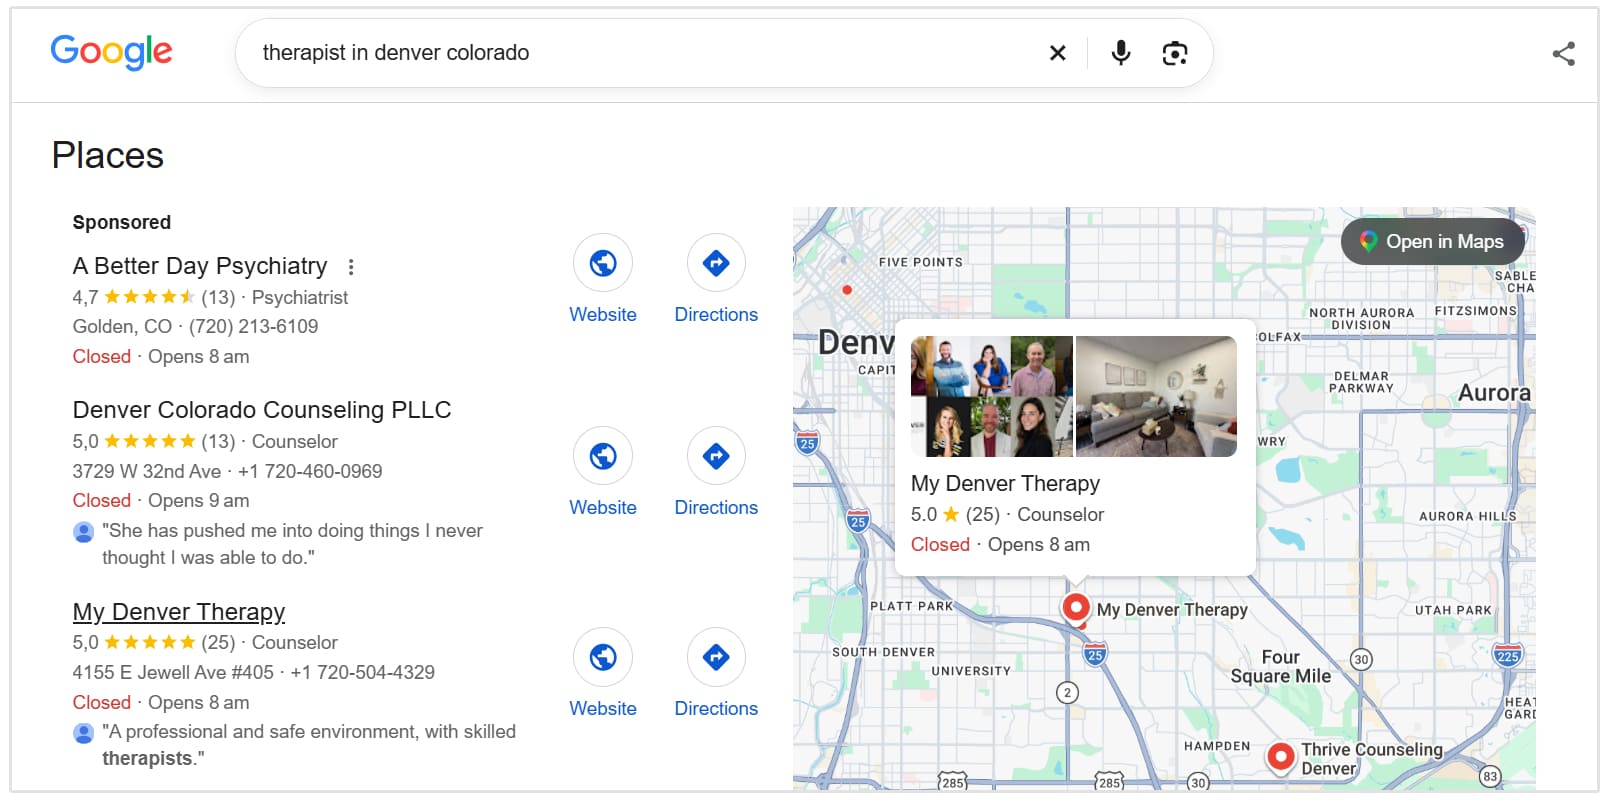Click the Five Points label on the map

coord(920,262)
